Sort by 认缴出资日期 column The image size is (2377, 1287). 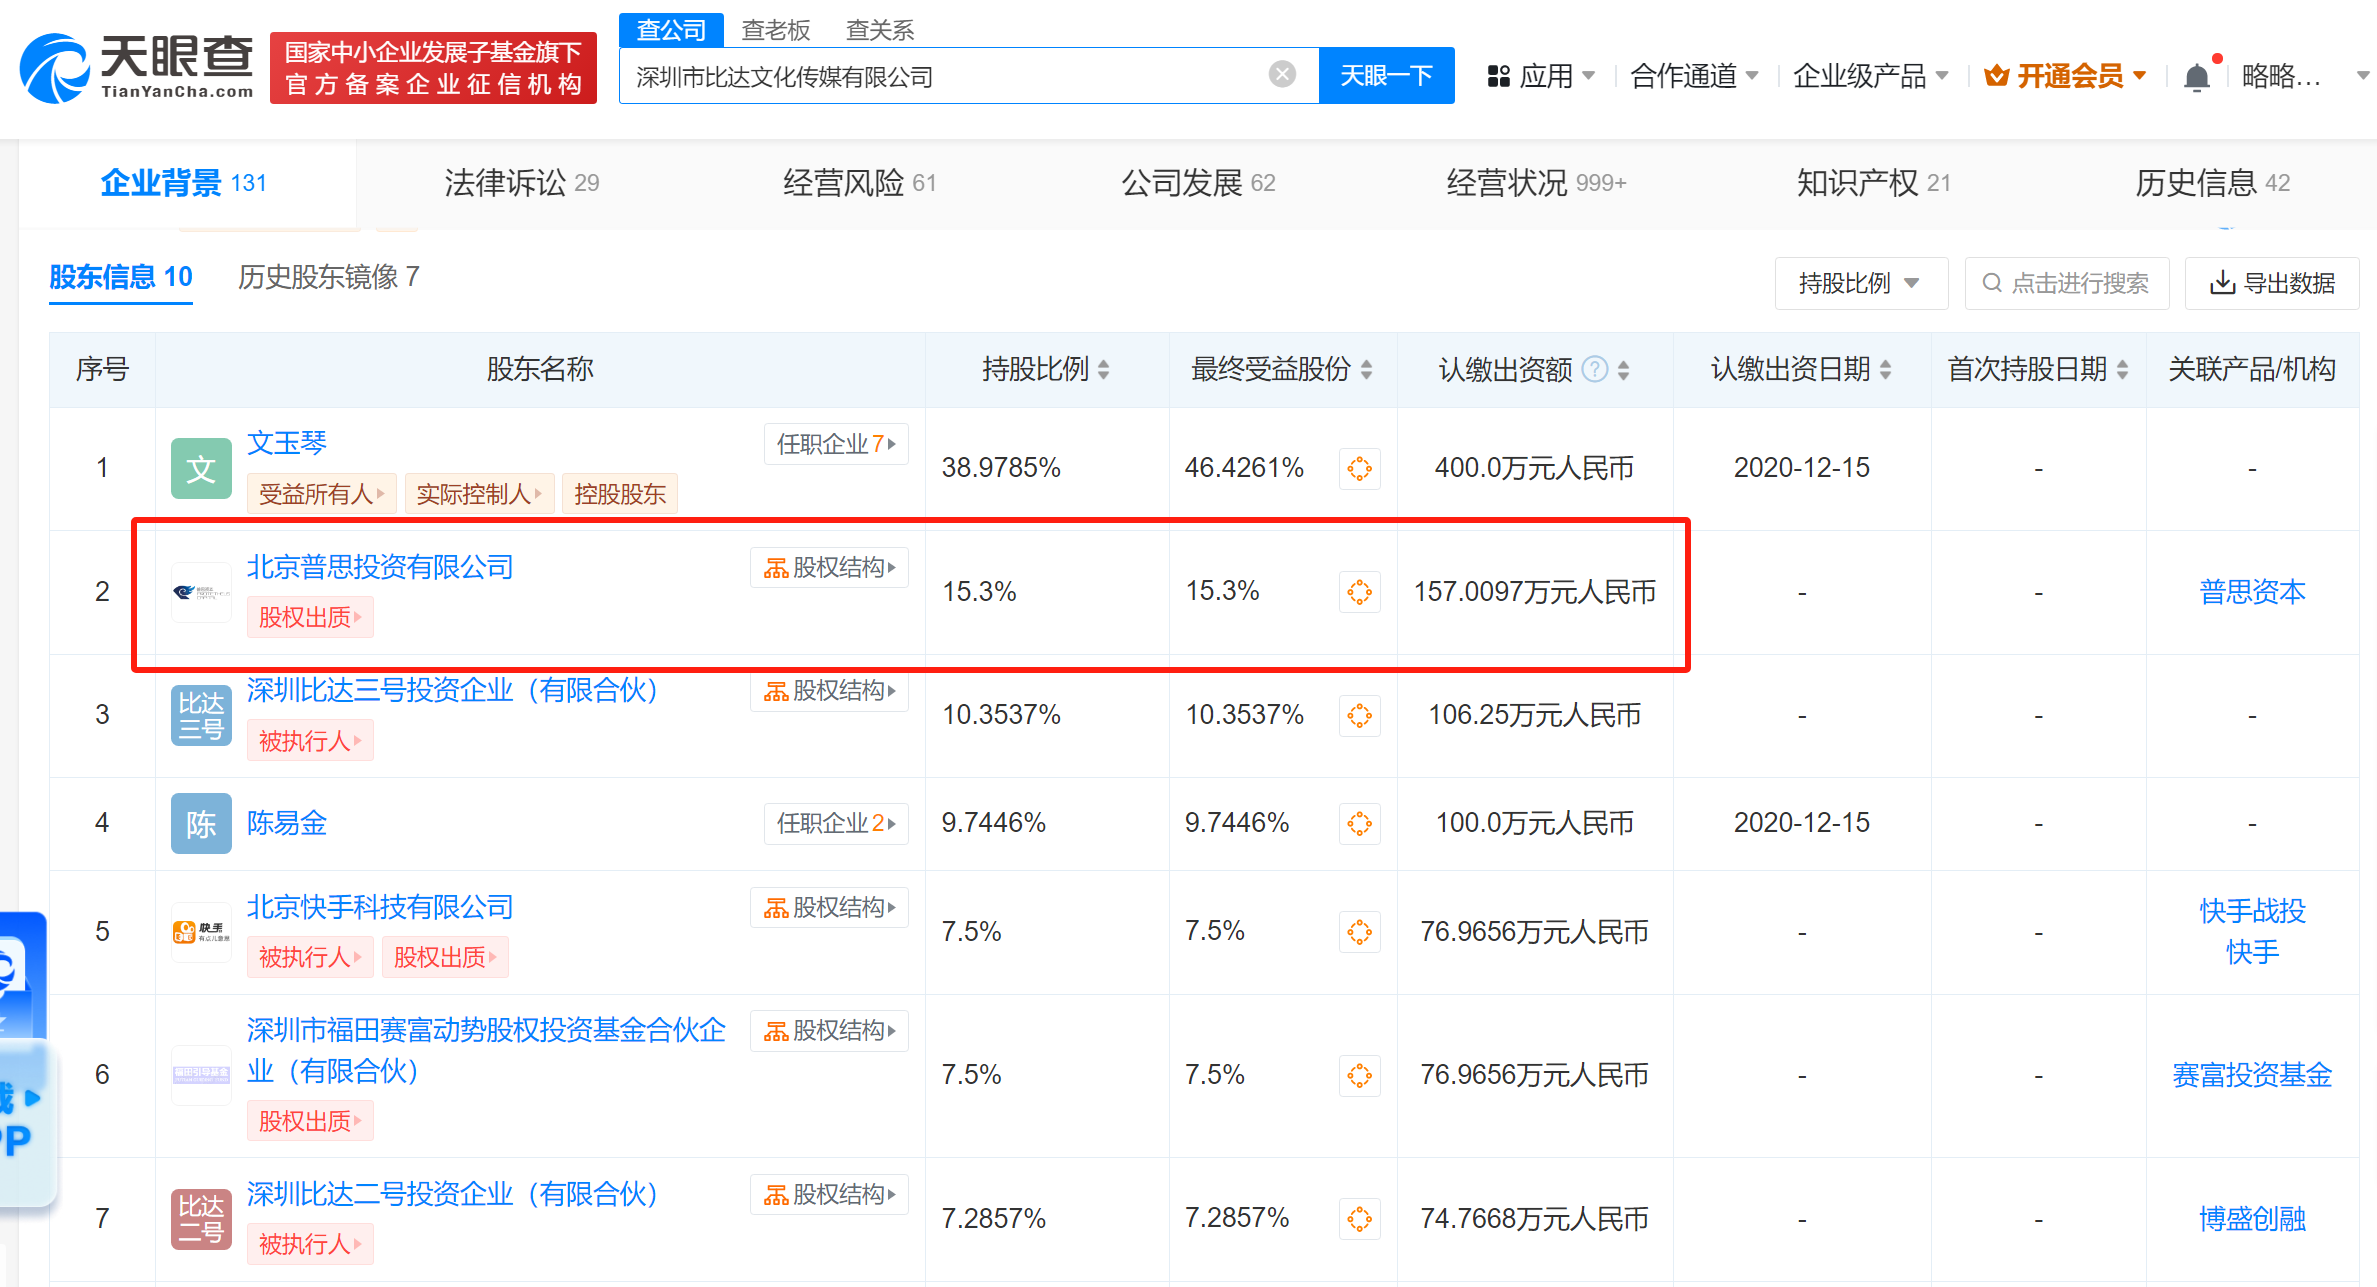point(1885,370)
